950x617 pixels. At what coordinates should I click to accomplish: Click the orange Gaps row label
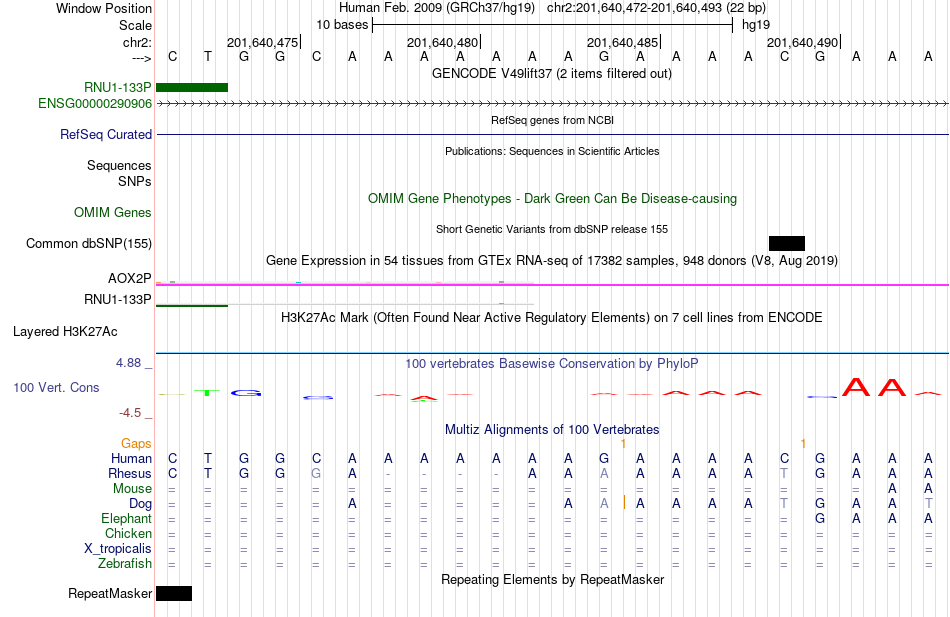[x=136, y=444]
